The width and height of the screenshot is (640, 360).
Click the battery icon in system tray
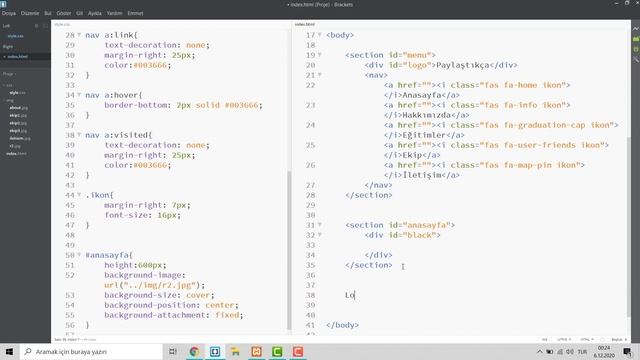pos(550,351)
